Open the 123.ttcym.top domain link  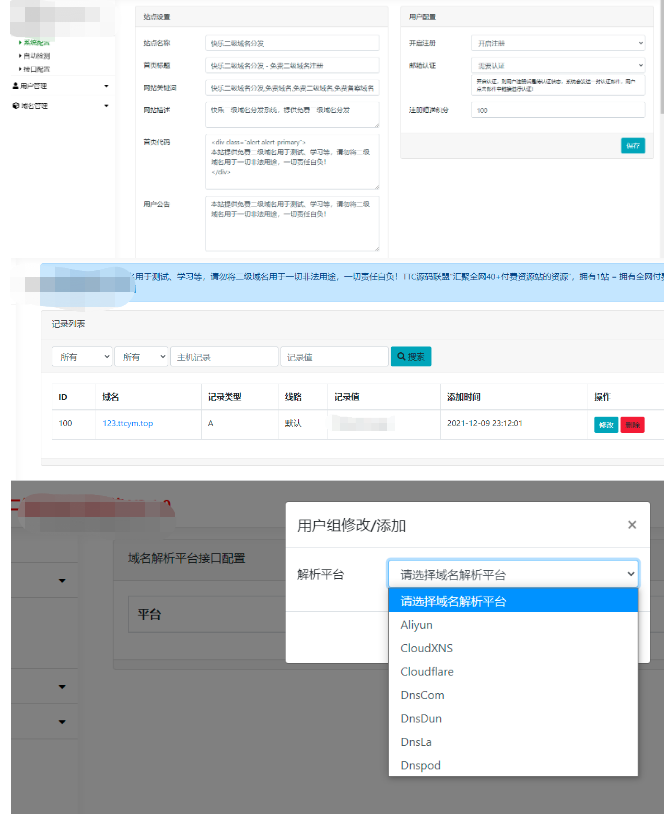pyautogui.click(x=128, y=423)
